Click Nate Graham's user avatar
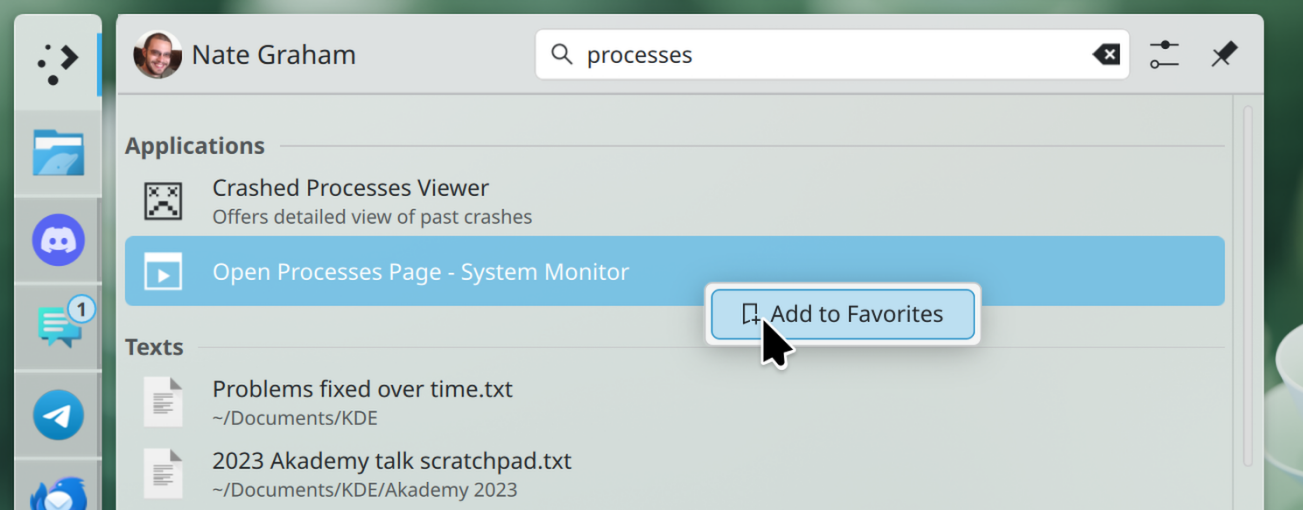The image size is (1303, 510). 157,55
